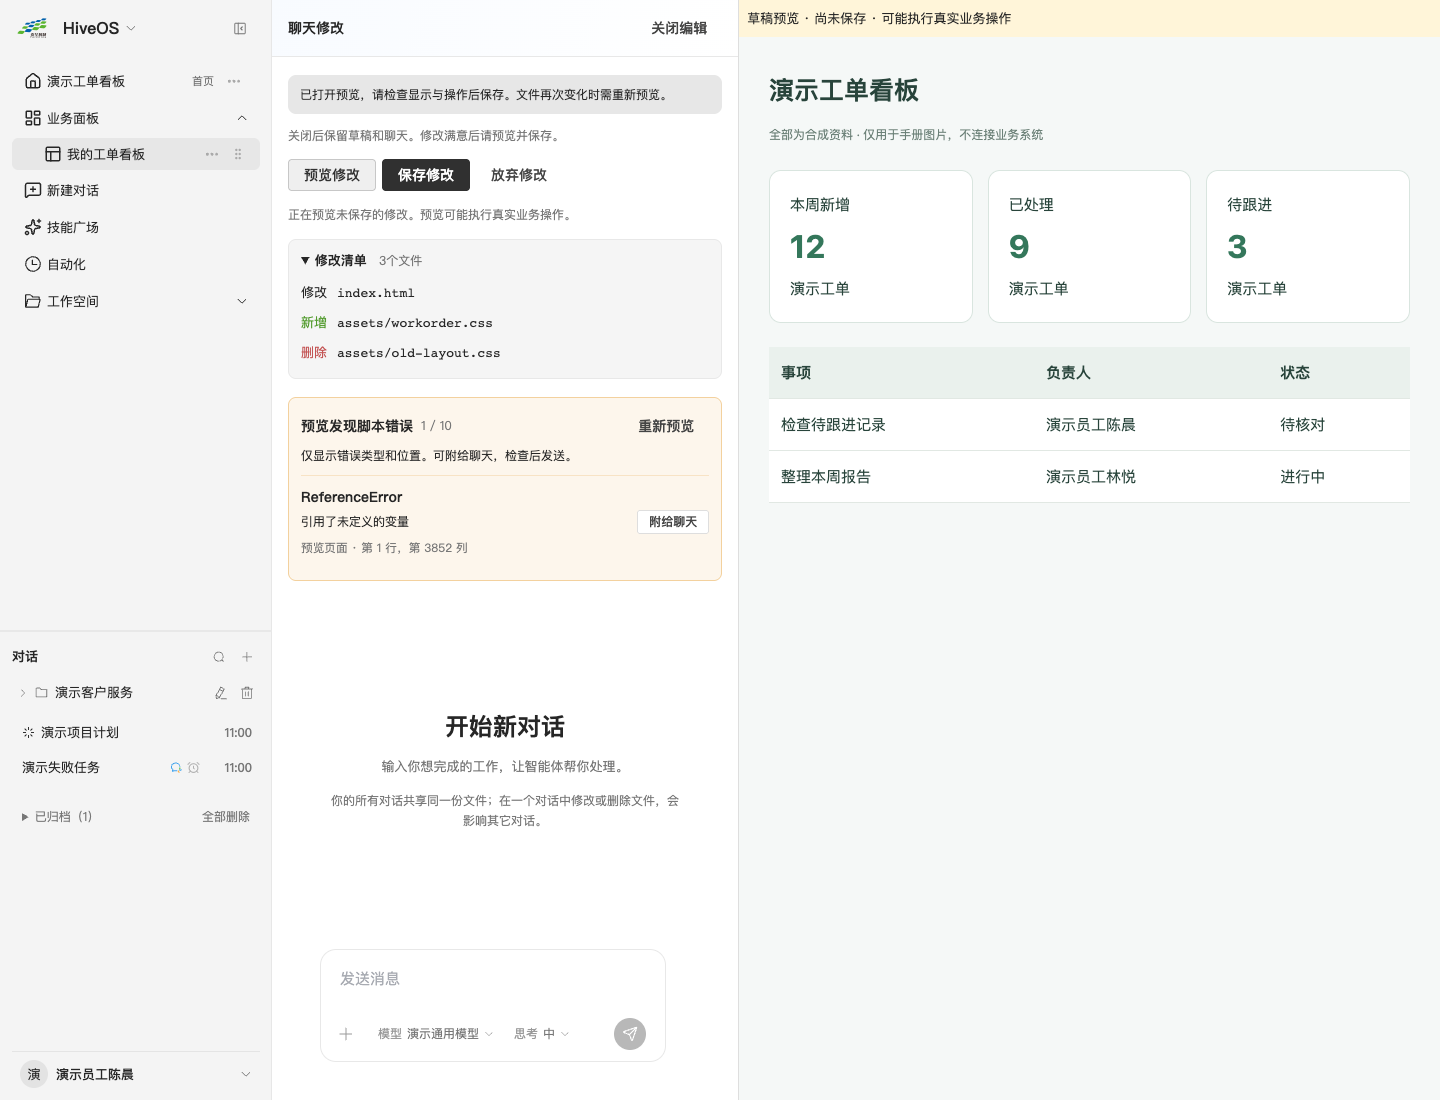The width and height of the screenshot is (1440, 1100).
Task: Click the 检查待跟进记录 table row
Action: pos(1089,425)
